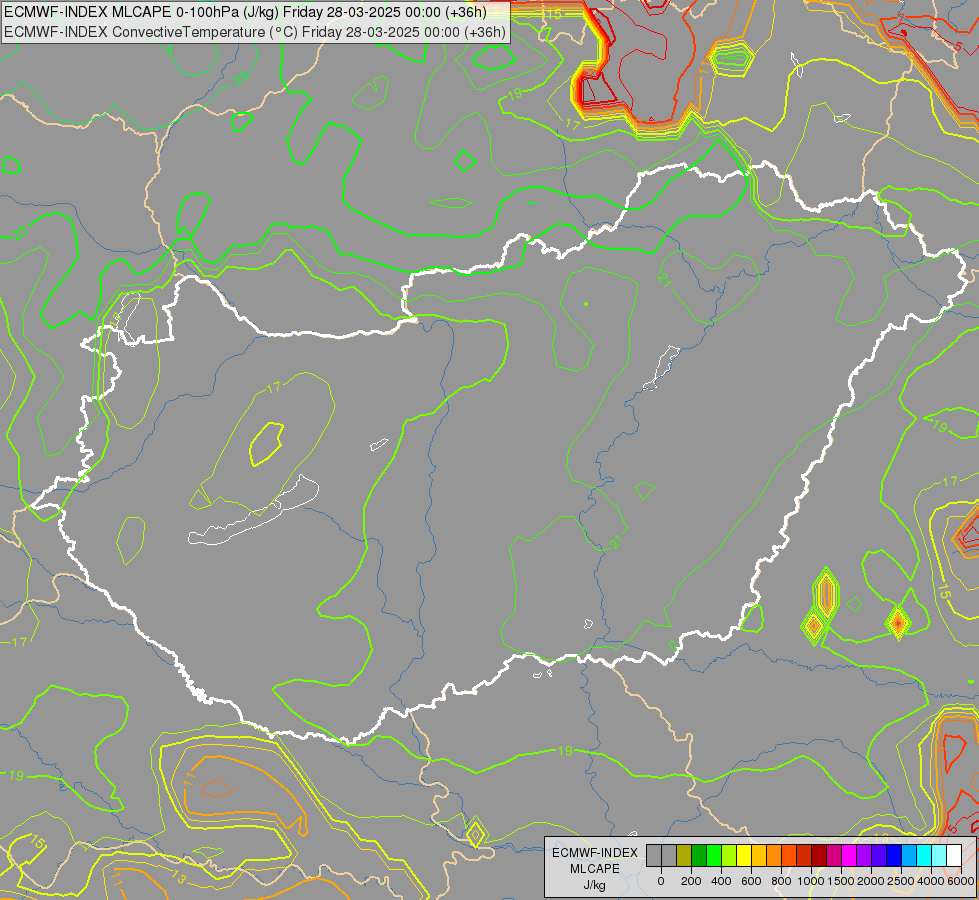Click the pure blue legend swatch
Screen dimensions: 979x900
click(x=894, y=855)
